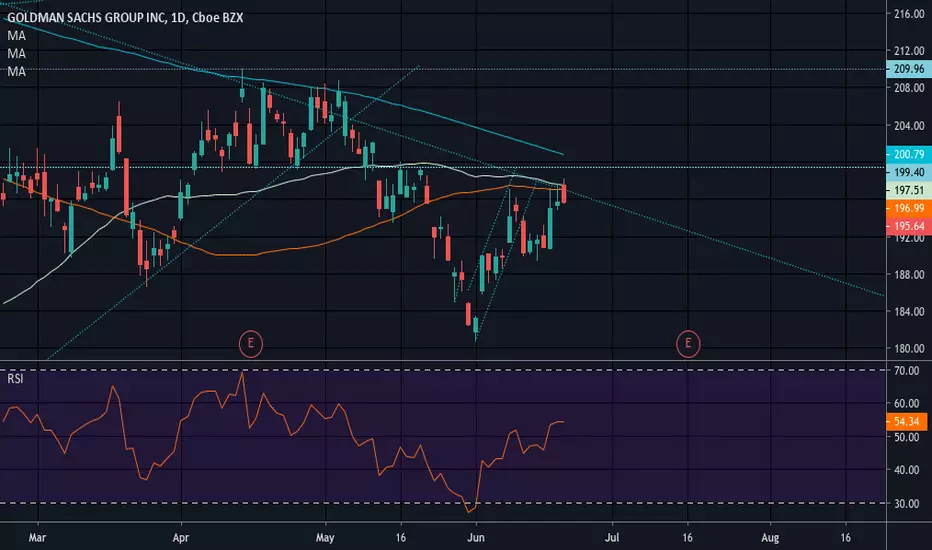The image size is (932, 550).
Task: Click the 199.40 price tag
Action: 909,172
